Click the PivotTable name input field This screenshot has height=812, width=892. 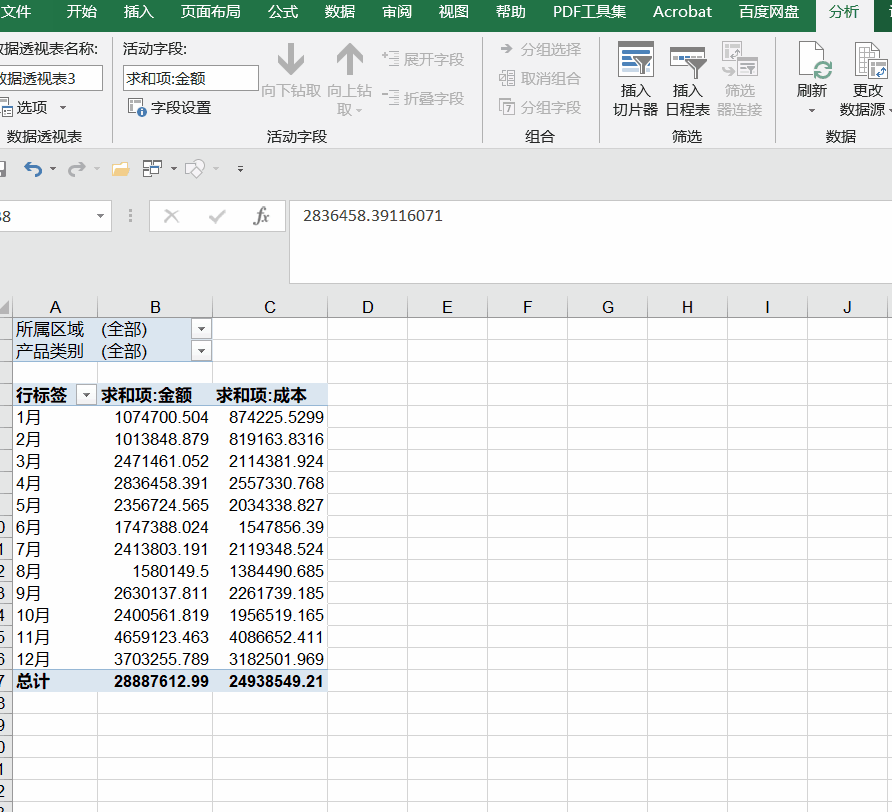pyautogui.click(x=50, y=79)
